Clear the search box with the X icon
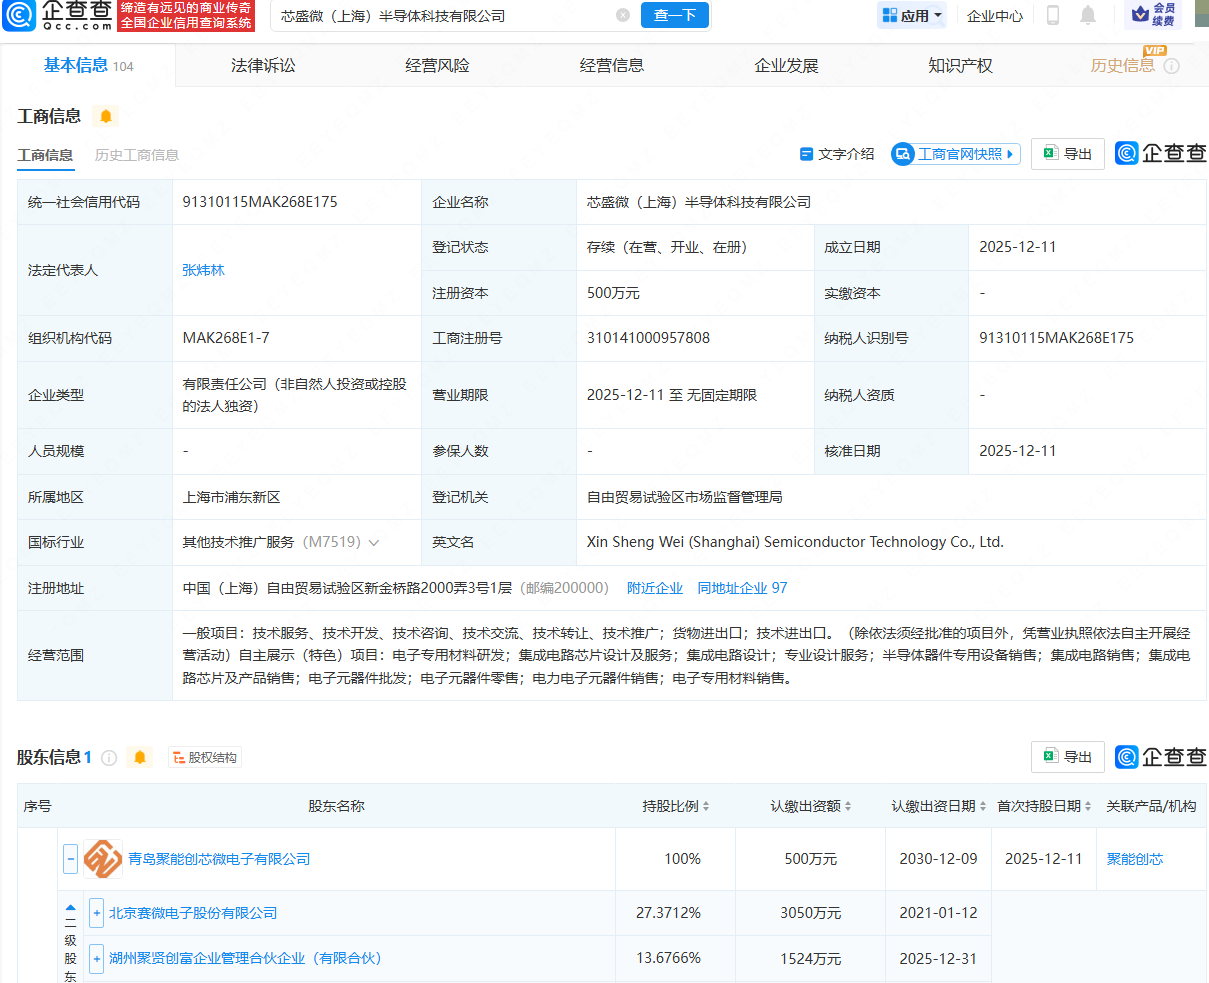This screenshot has width=1209, height=983. tap(623, 16)
